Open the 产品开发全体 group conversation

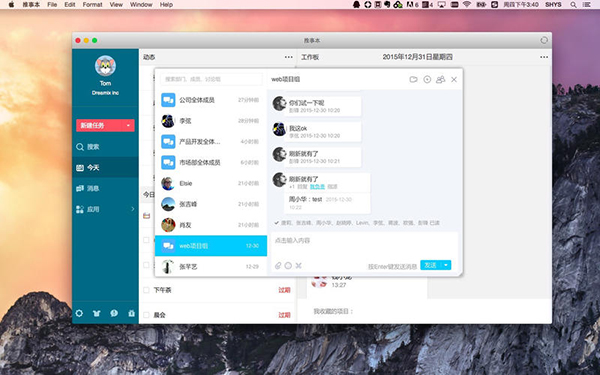tap(211, 142)
